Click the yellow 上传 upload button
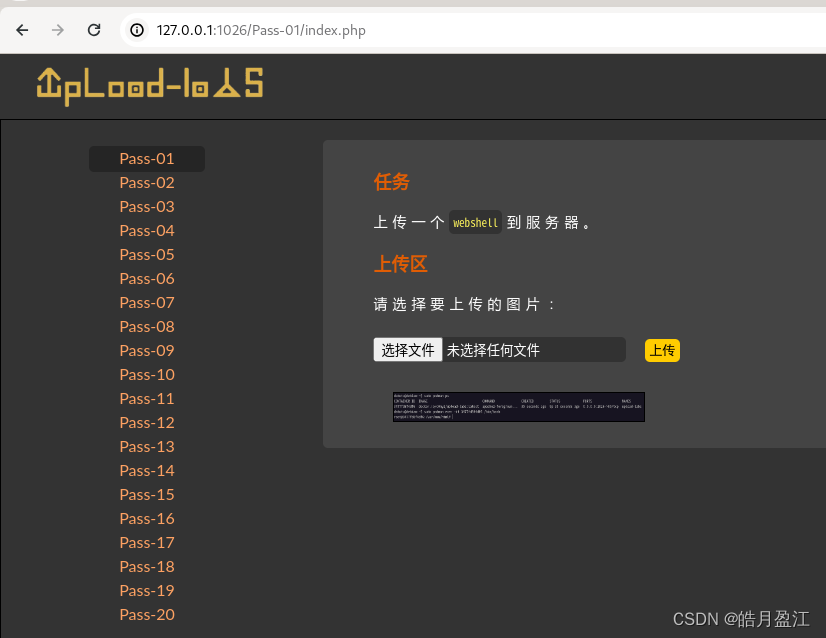The image size is (826, 638). (x=662, y=350)
